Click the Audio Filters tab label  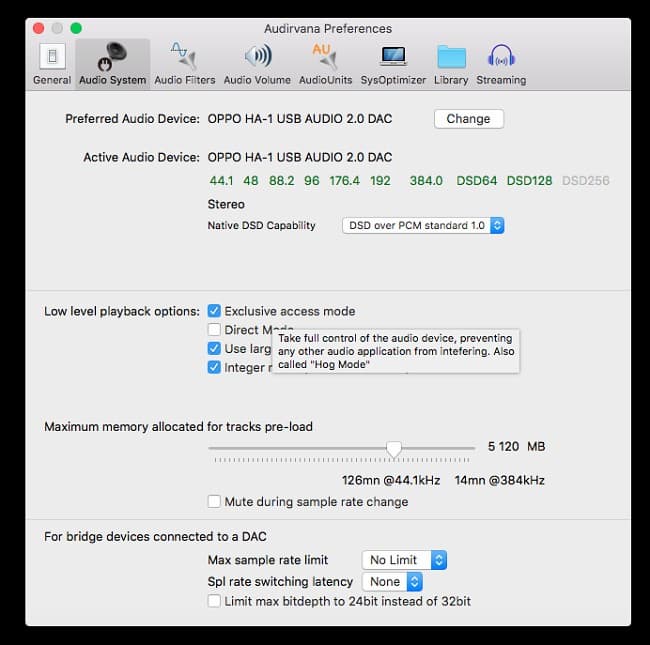pyautogui.click(x=185, y=80)
